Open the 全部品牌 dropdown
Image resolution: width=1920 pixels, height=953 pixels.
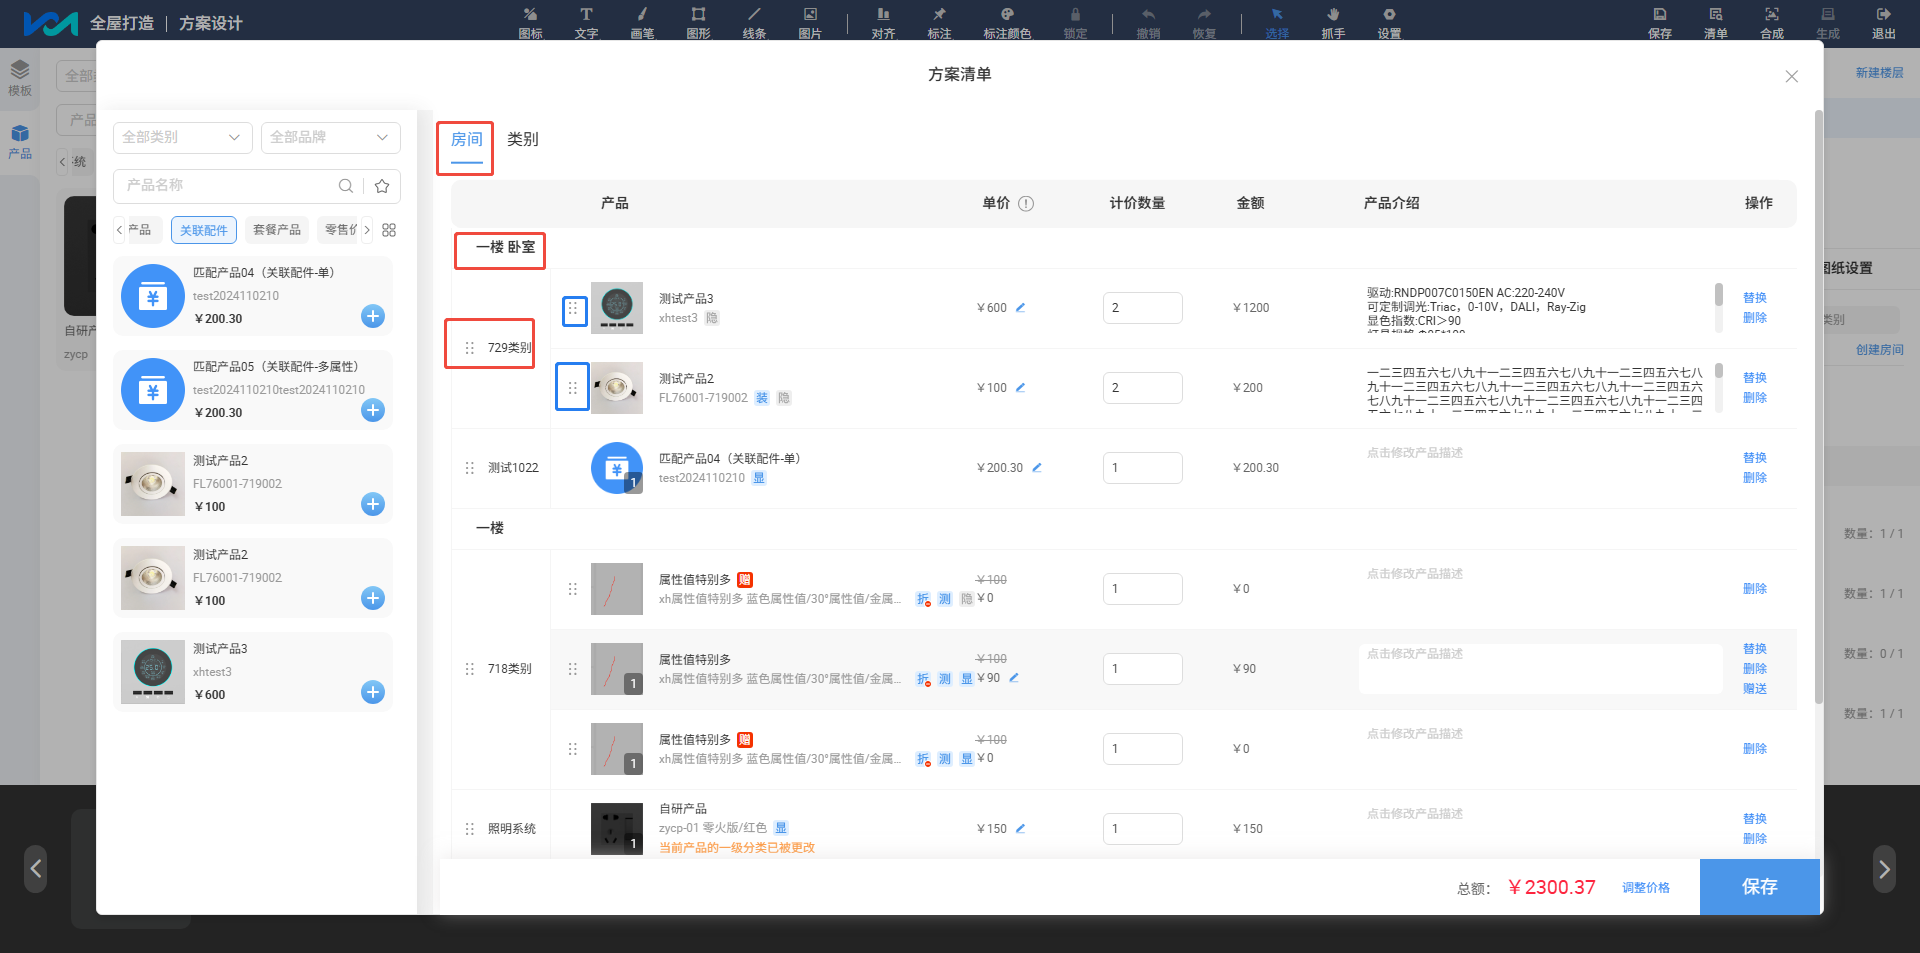pos(331,137)
